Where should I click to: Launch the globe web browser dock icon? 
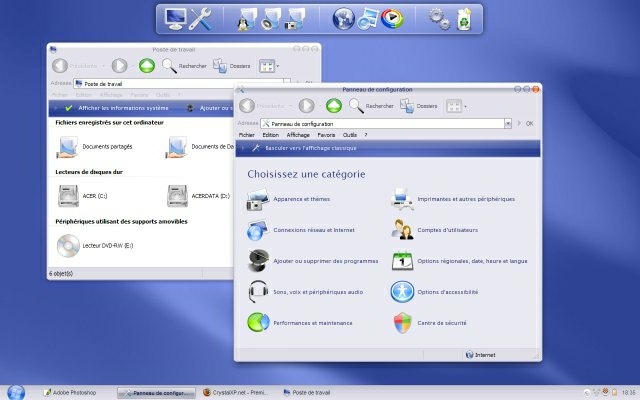[343, 17]
